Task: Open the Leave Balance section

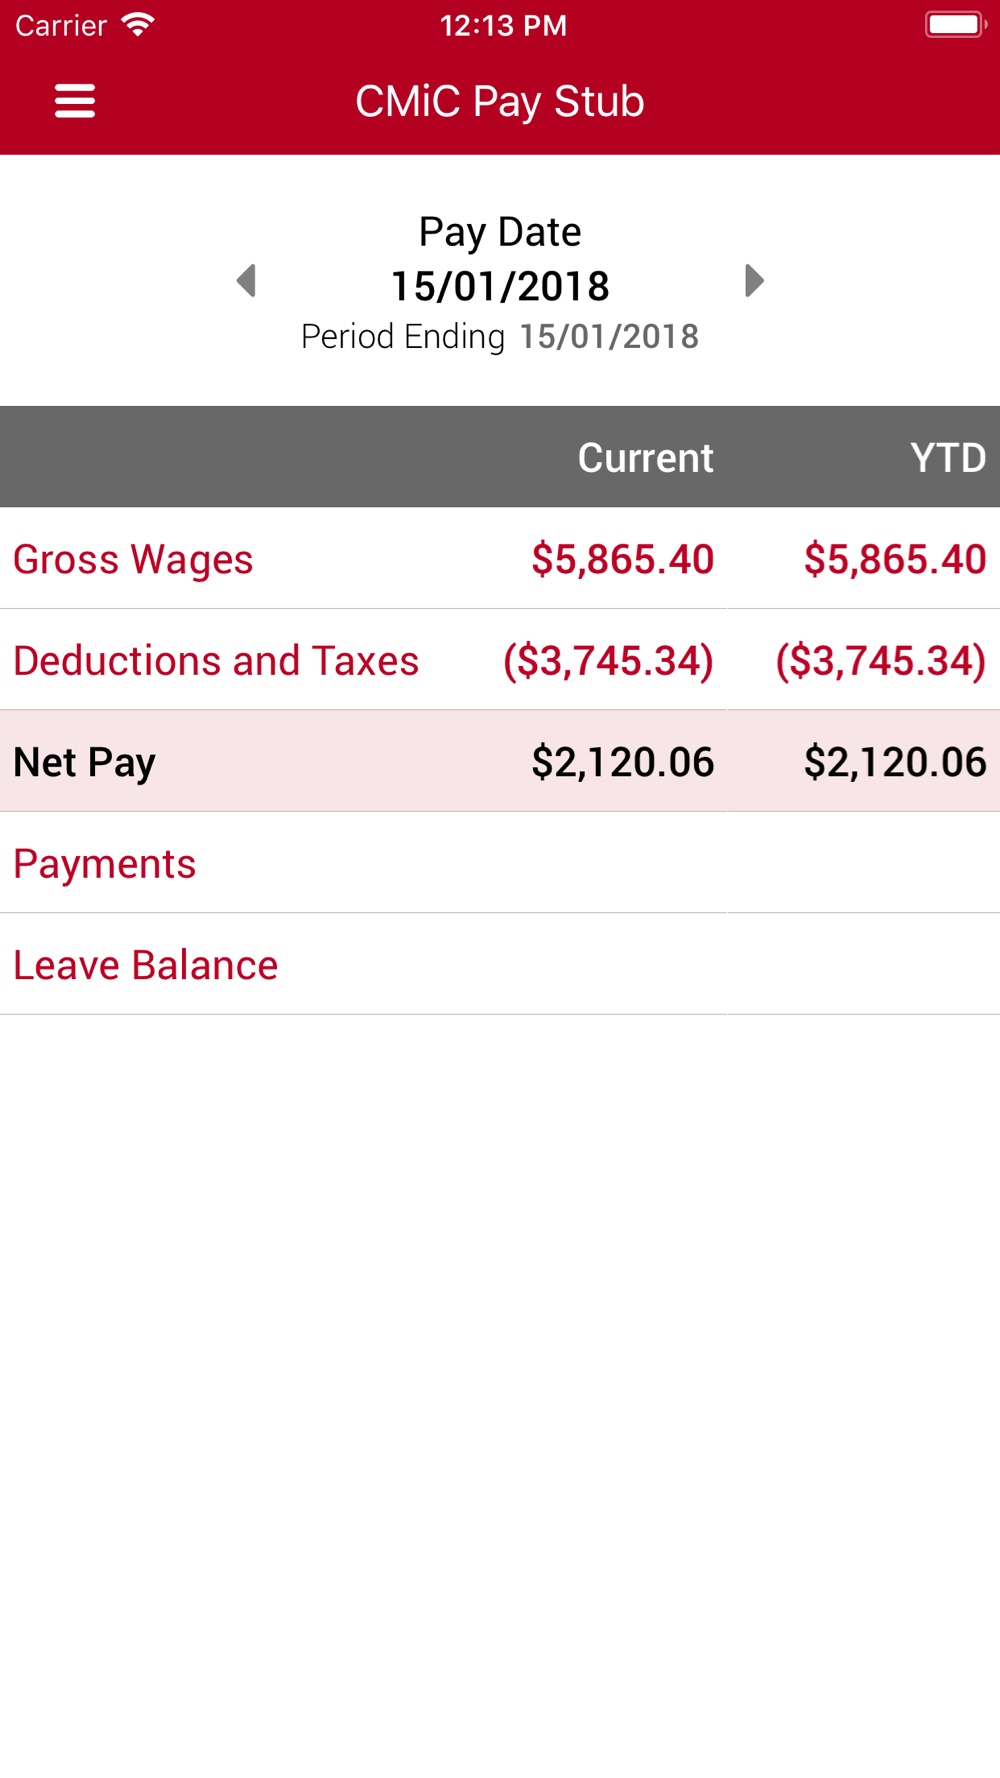Action: click(500, 965)
